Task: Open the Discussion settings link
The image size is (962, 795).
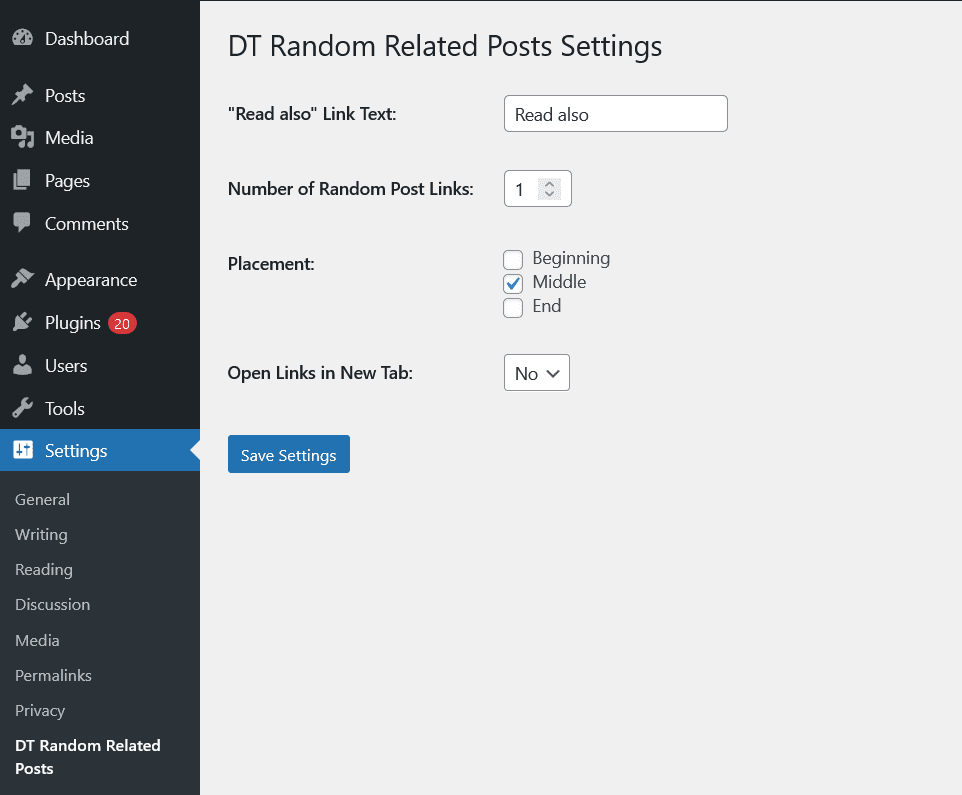Action: [52, 605]
